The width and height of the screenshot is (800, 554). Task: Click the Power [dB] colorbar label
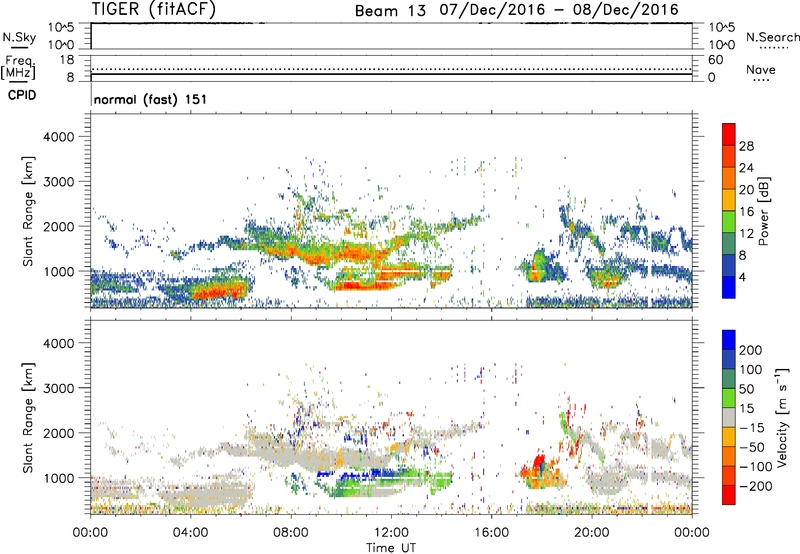764,211
